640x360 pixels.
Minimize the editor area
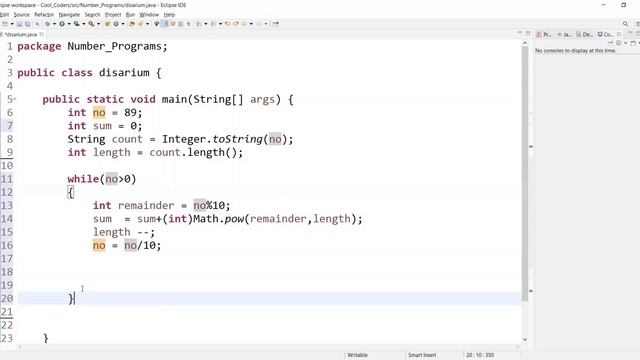[x=520, y=33]
